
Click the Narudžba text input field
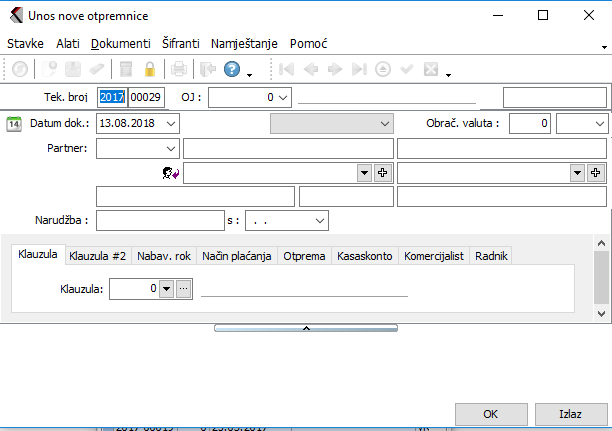tap(160, 220)
